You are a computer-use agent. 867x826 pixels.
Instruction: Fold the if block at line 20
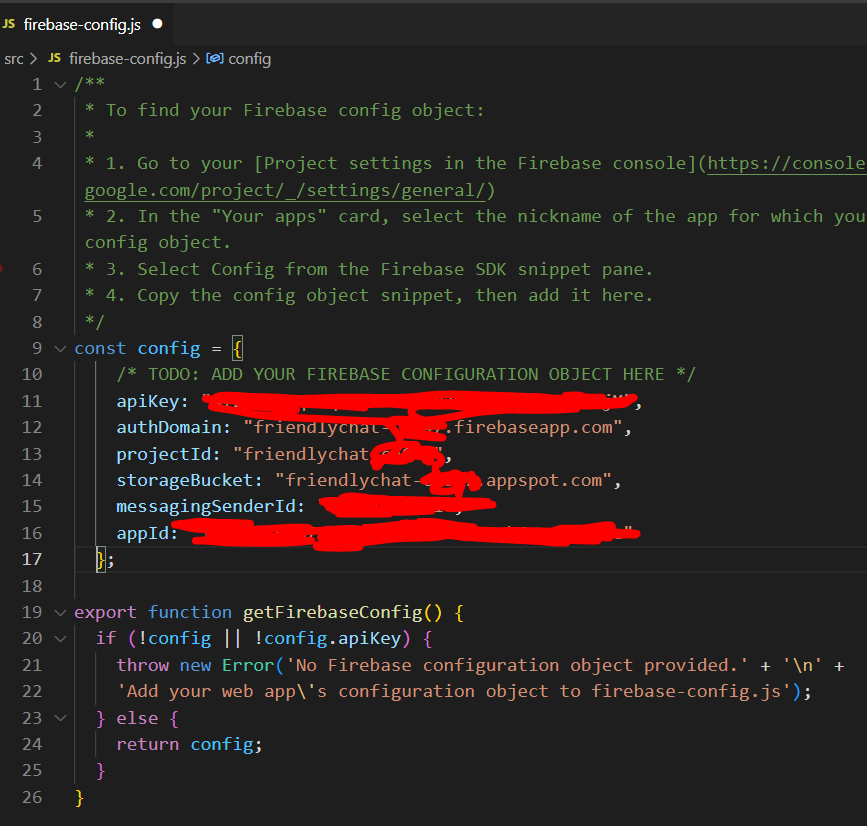60,639
